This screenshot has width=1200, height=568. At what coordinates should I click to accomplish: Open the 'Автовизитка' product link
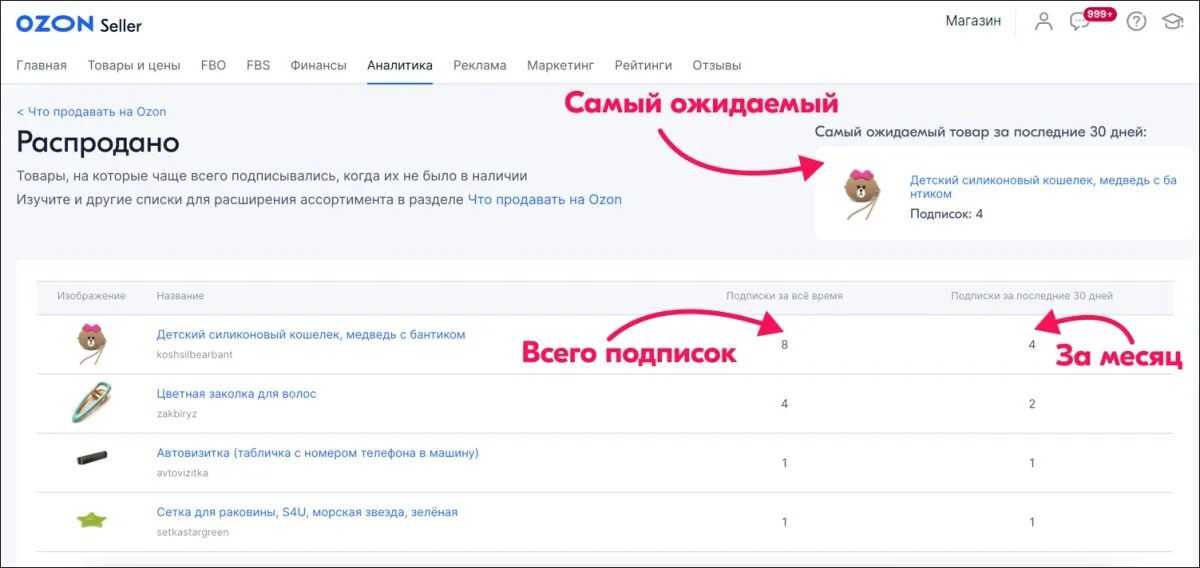pyautogui.click(x=318, y=452)
